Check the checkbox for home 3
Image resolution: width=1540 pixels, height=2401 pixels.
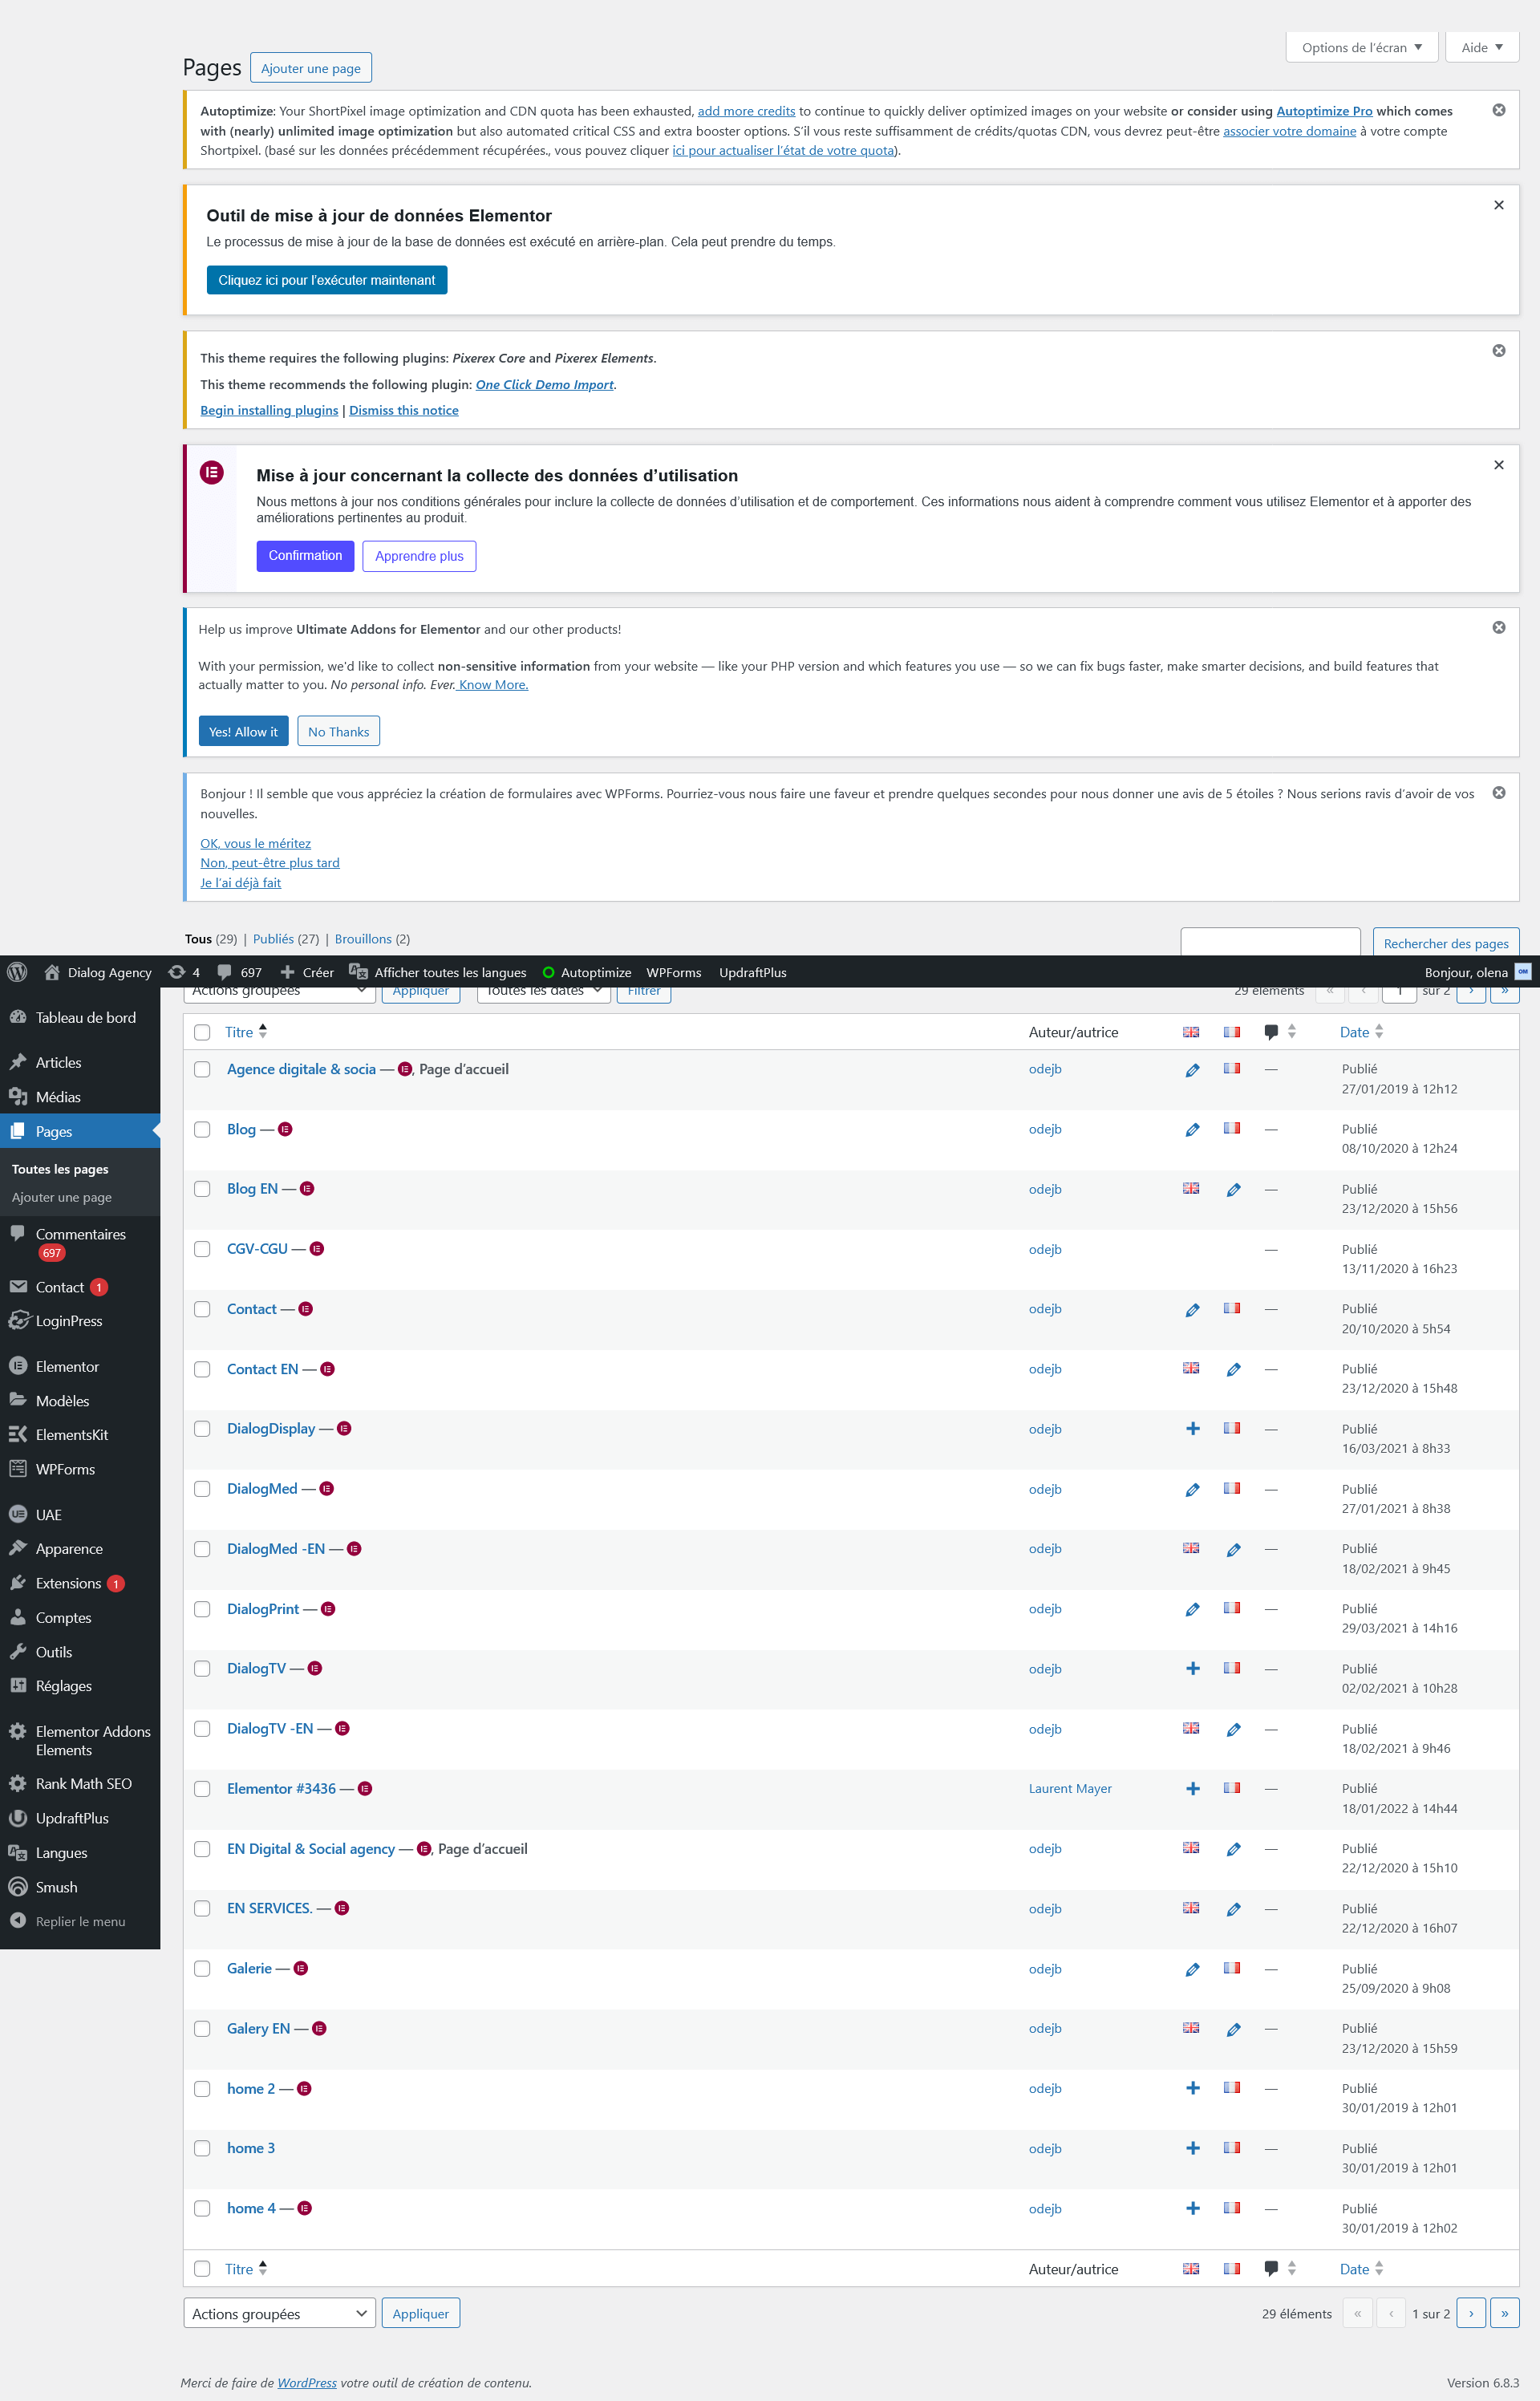tap(202, 2148)
